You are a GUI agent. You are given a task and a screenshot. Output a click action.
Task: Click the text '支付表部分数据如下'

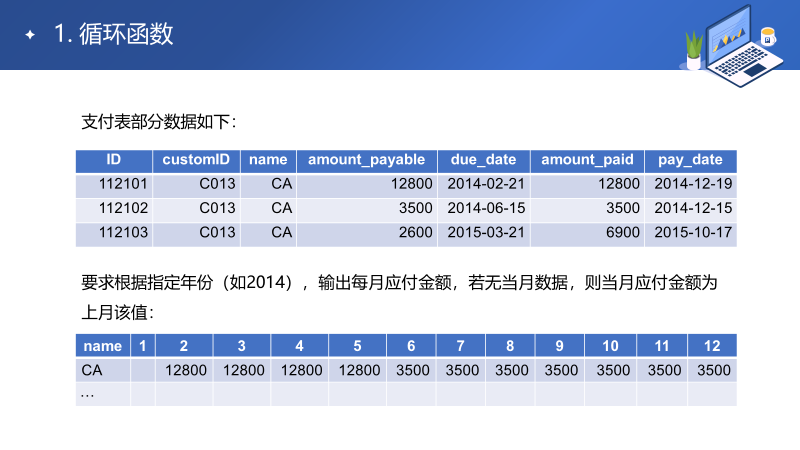coord(158,122)
